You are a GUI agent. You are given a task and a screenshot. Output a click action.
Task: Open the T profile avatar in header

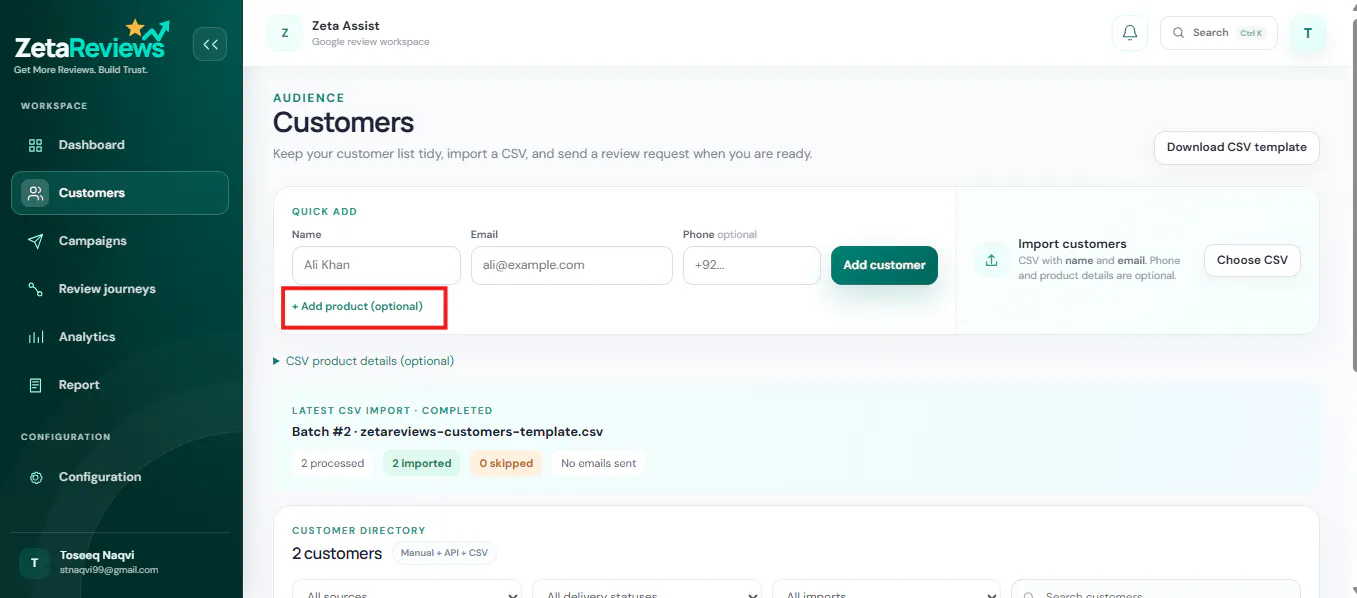click(x=1308, y=33)
